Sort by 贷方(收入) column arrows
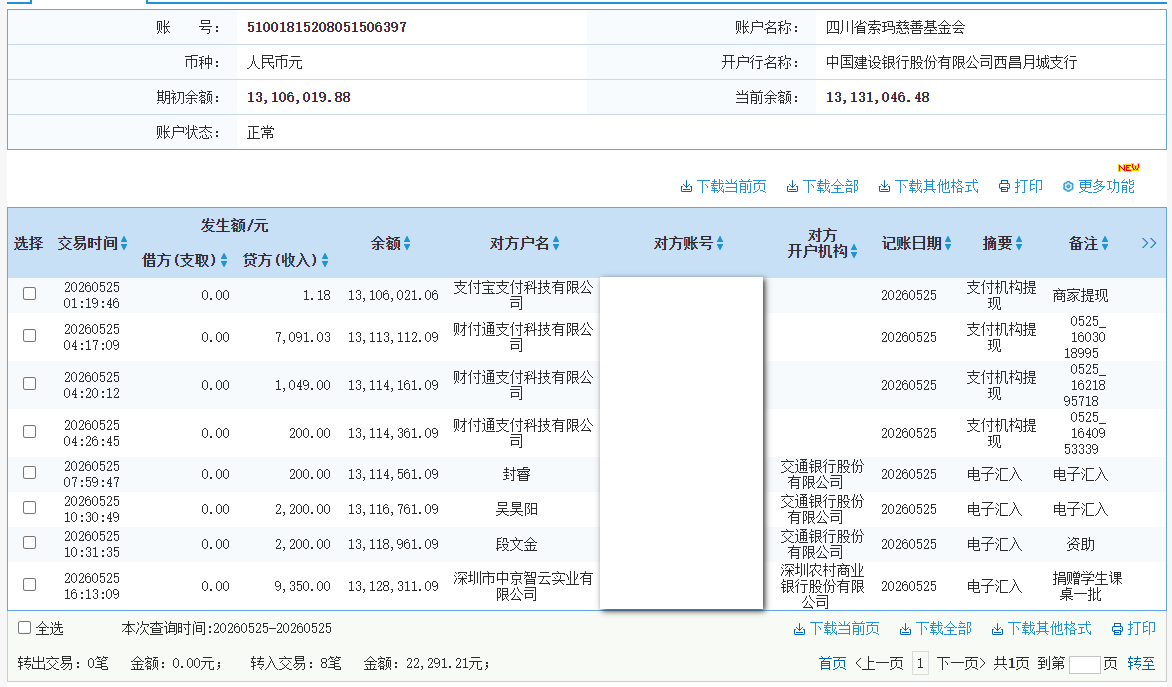 [324, 260]
